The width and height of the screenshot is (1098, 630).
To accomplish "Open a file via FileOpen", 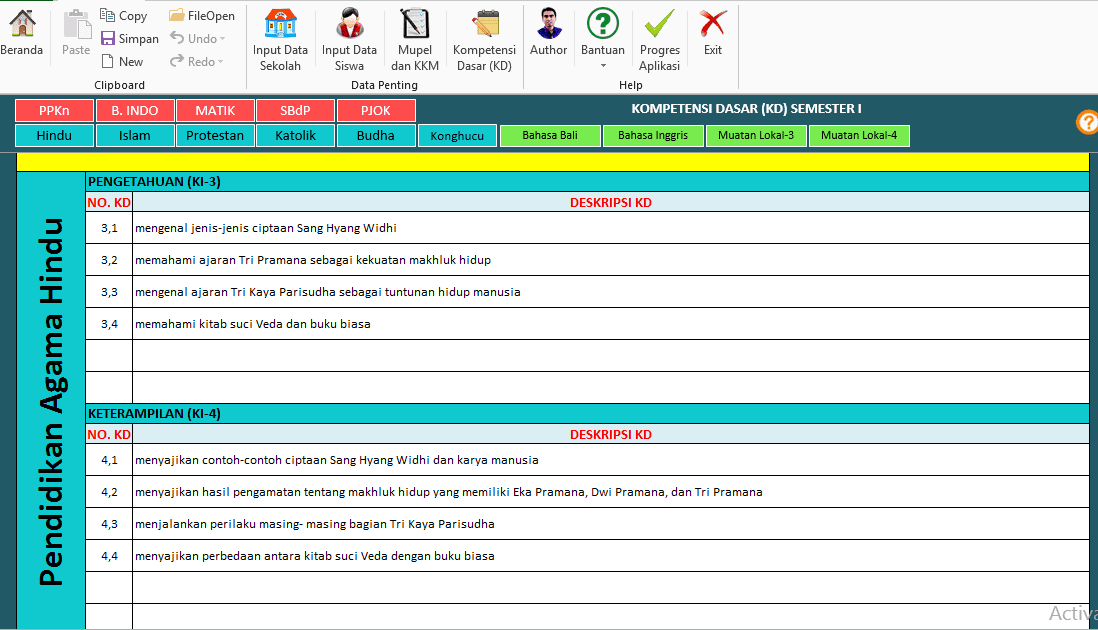I will point(202,15).
